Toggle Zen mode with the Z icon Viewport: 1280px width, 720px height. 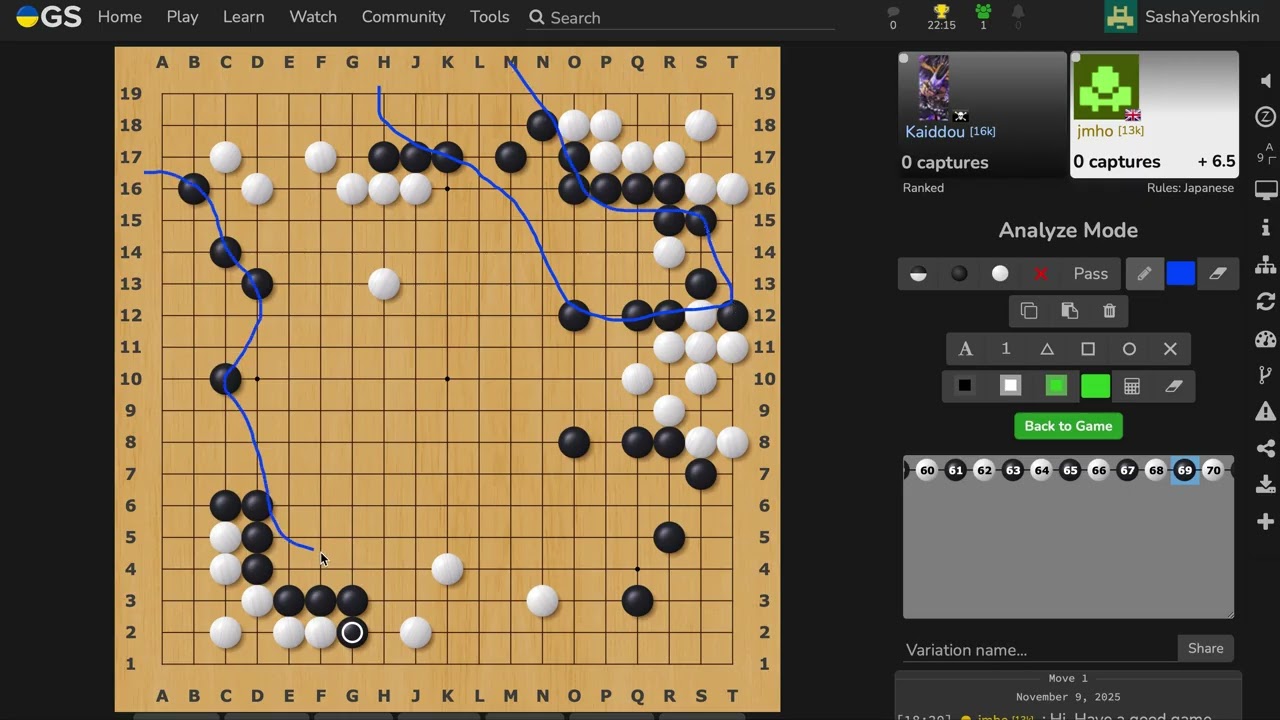click(x=1265, y=117)
